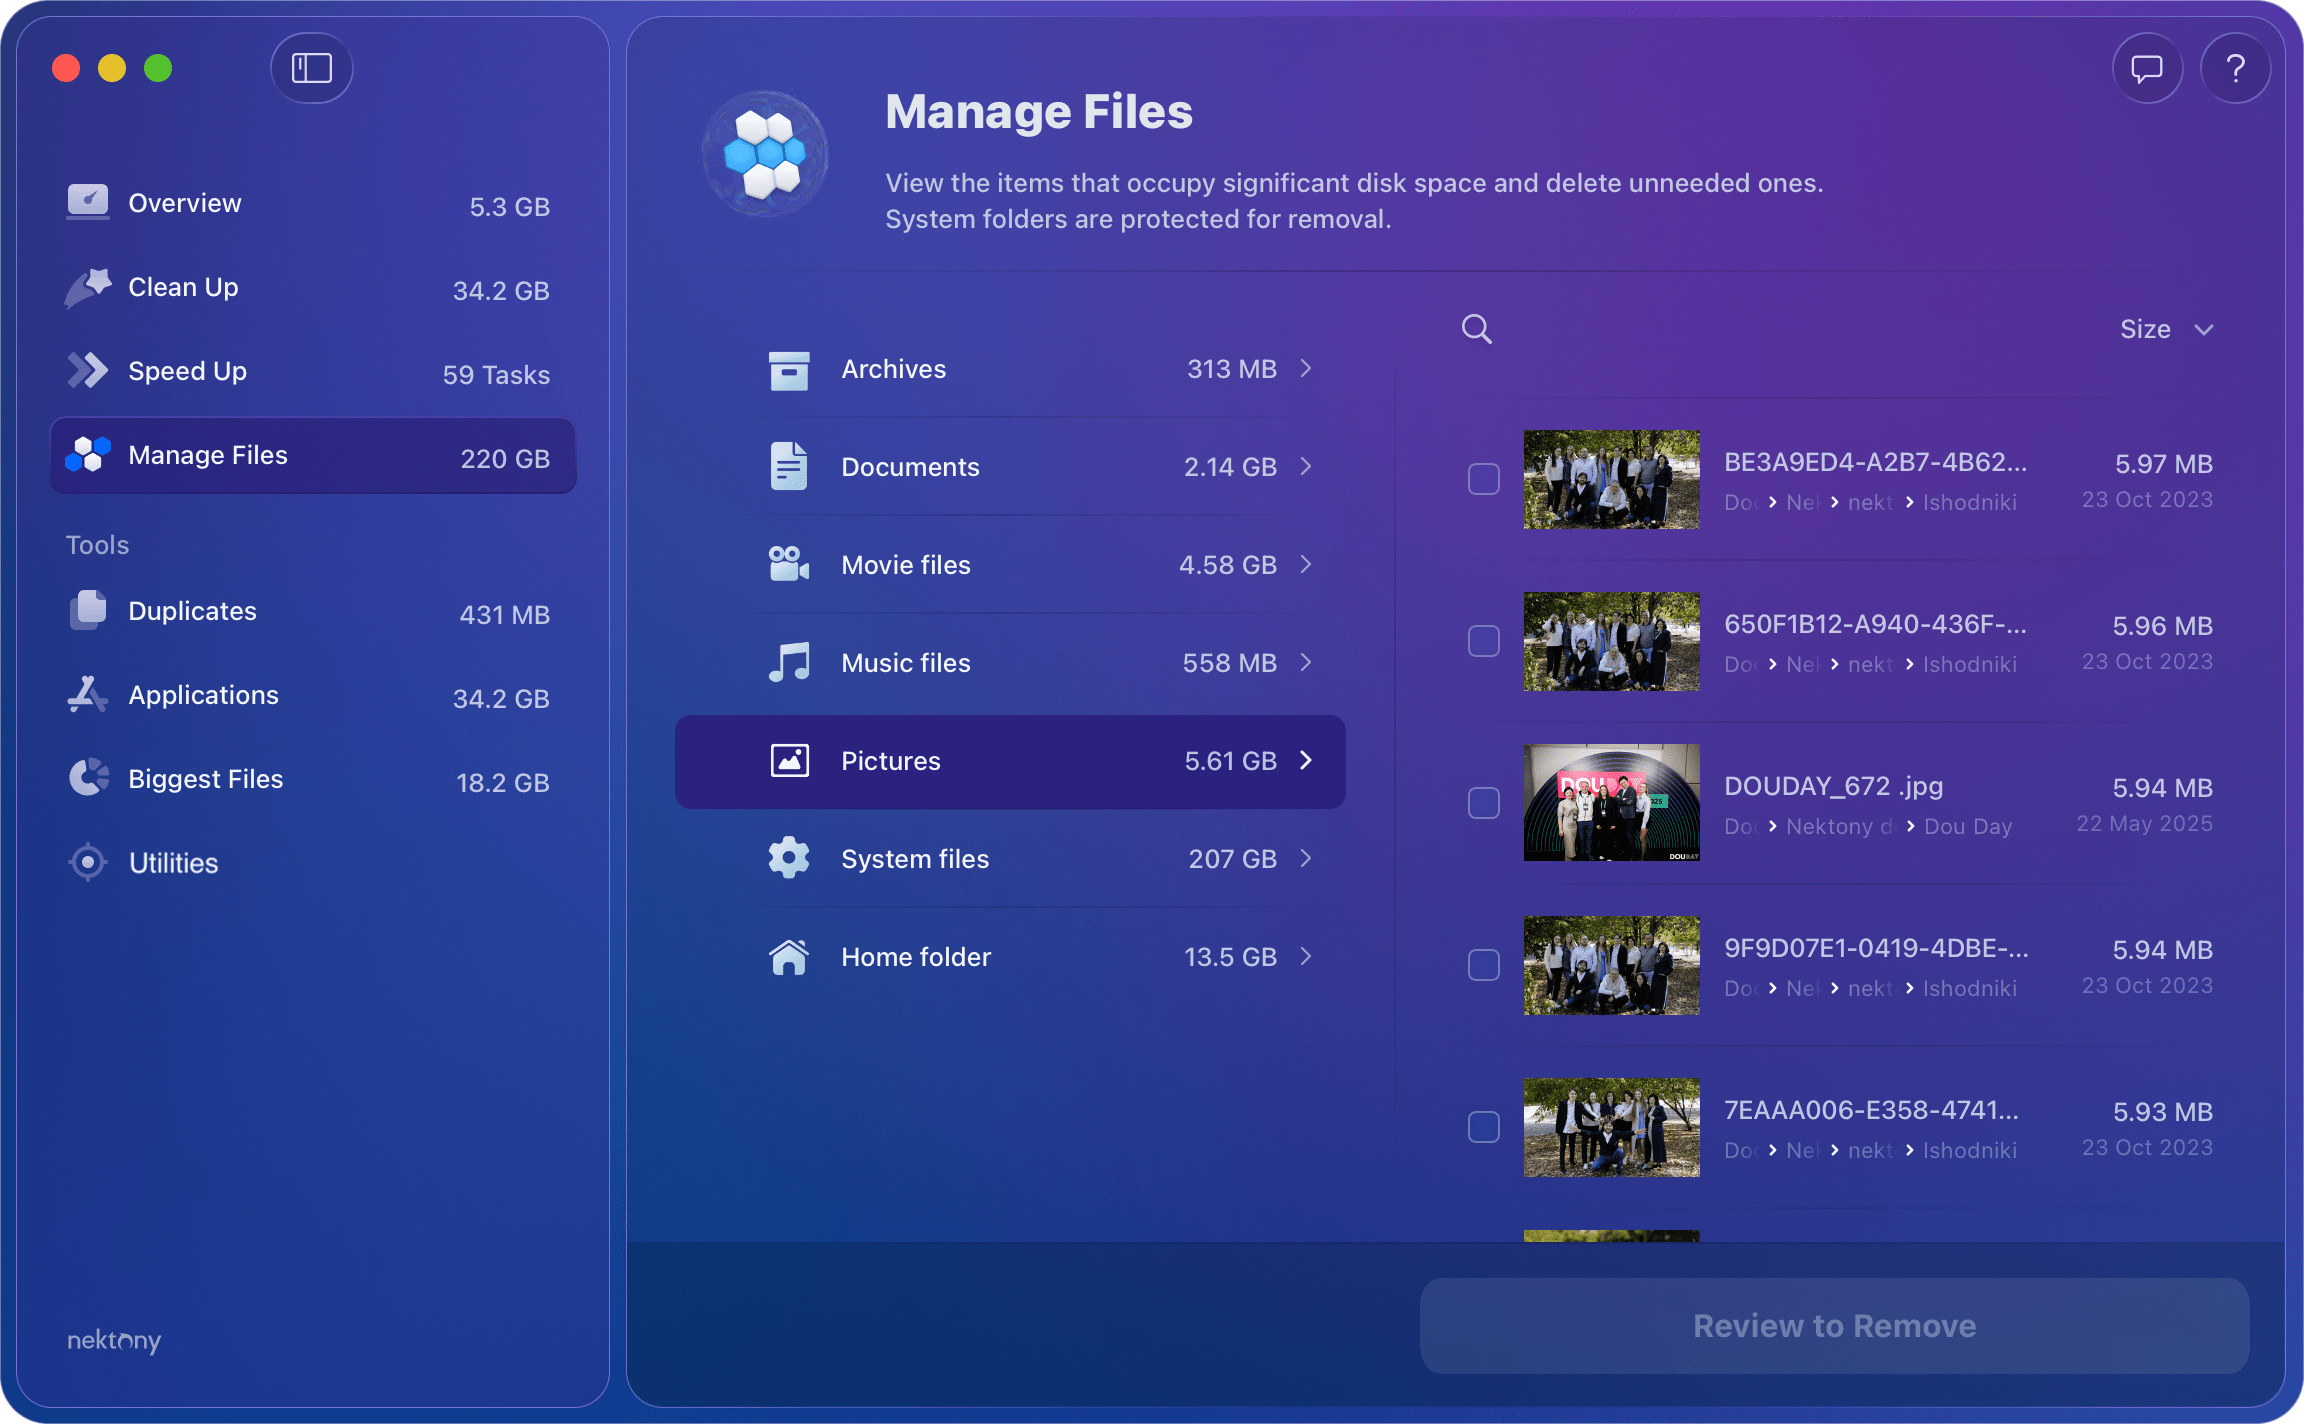Click the help question mark icon
The image size is (2304, 1424).
2235,68
